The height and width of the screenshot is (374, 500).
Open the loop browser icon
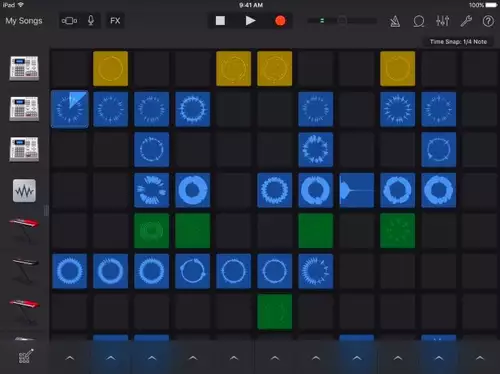coord(419,21)
